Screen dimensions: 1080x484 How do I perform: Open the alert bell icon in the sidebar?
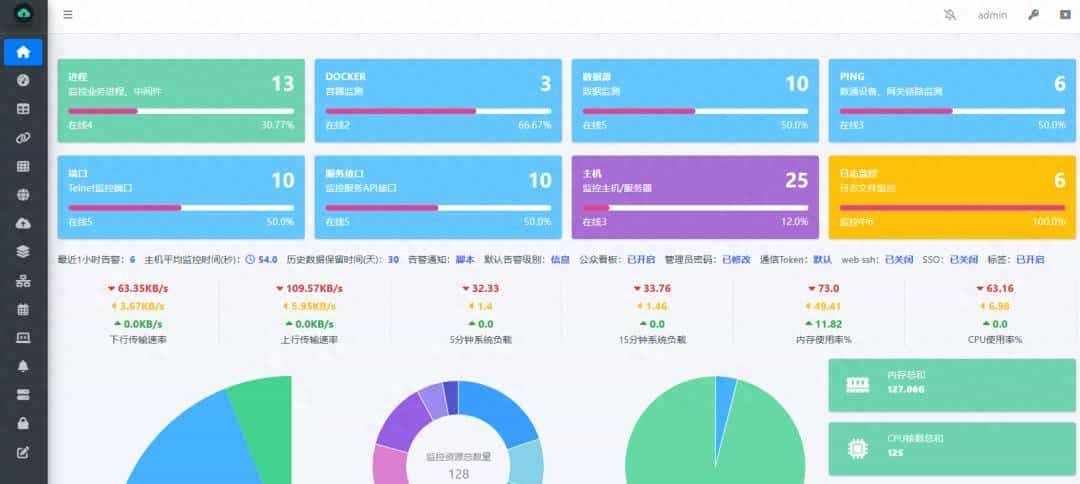[x=23, y=366]
